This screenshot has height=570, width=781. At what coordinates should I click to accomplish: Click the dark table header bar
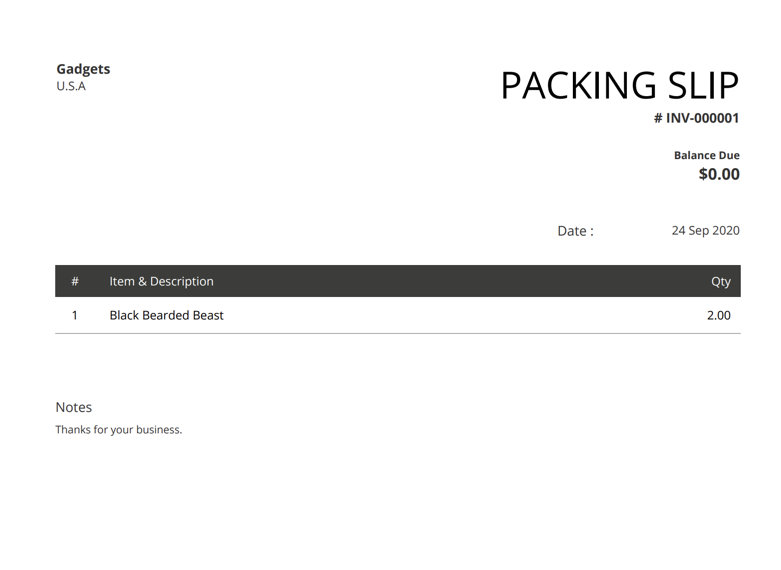point(398,281)
